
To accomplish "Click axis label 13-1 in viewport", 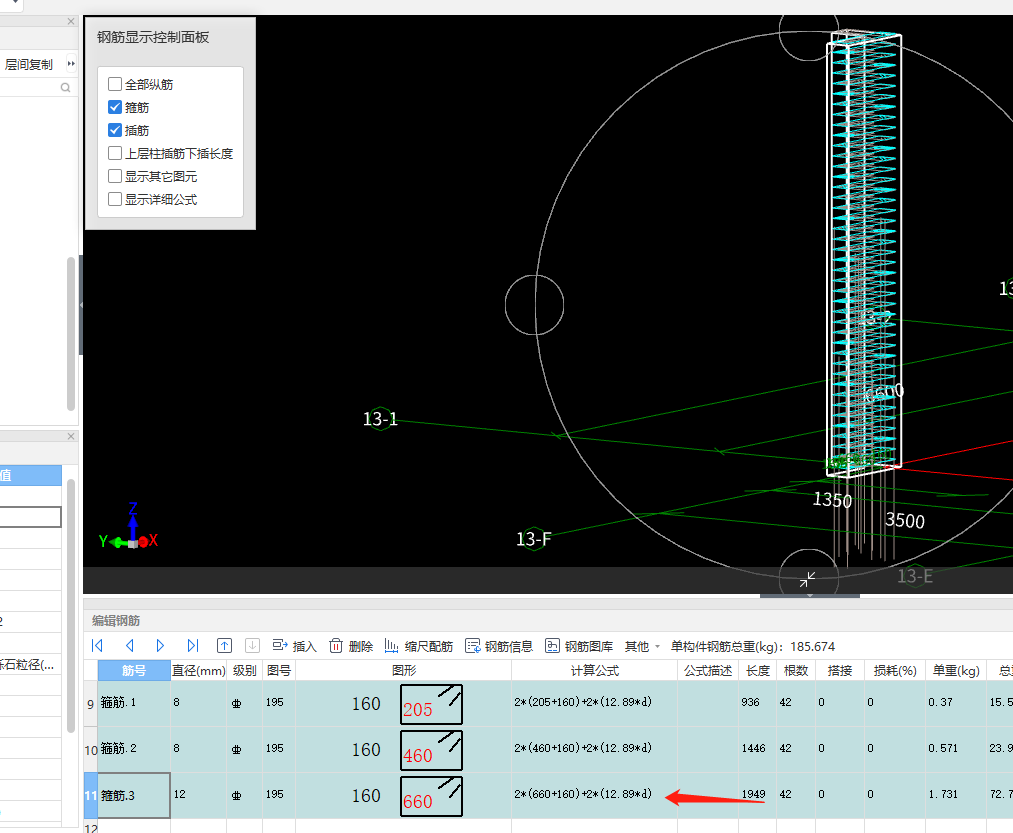I will [381, 419].
